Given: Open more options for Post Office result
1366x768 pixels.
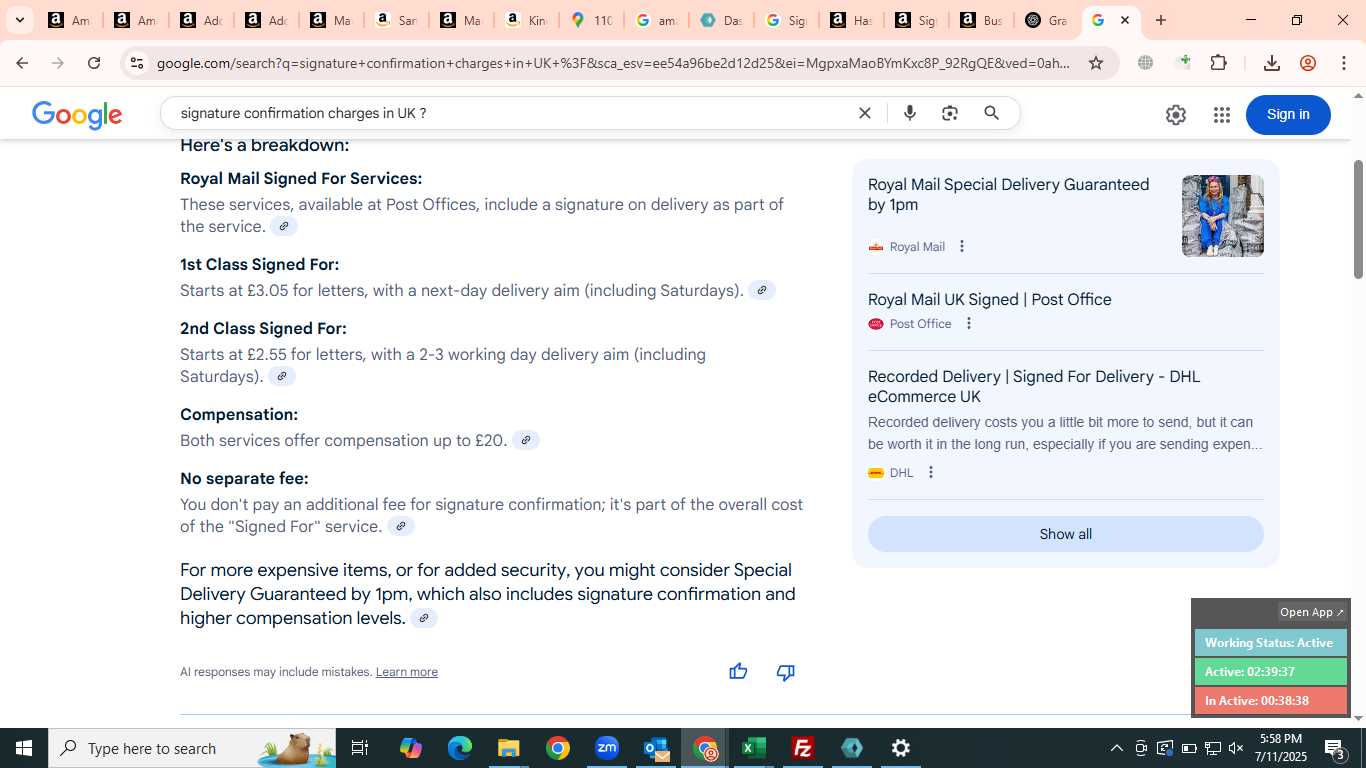Looking at the screenshot, I should point(968,323).
